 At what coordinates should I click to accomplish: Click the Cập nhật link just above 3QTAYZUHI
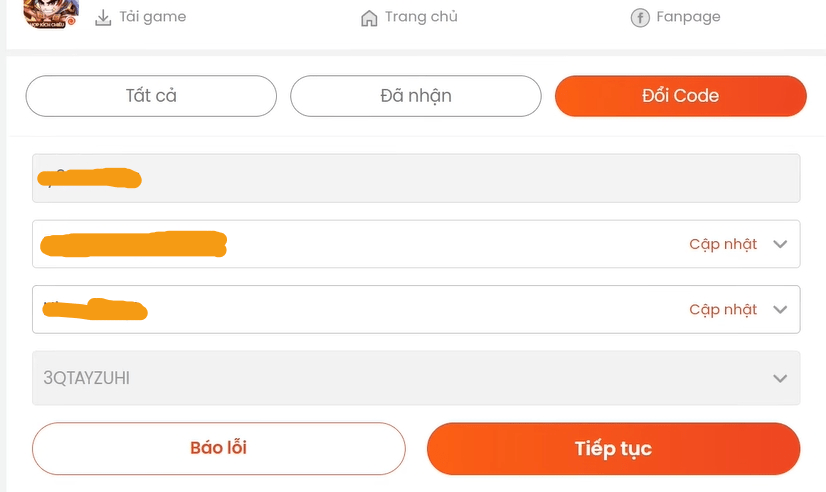point(723,310)
